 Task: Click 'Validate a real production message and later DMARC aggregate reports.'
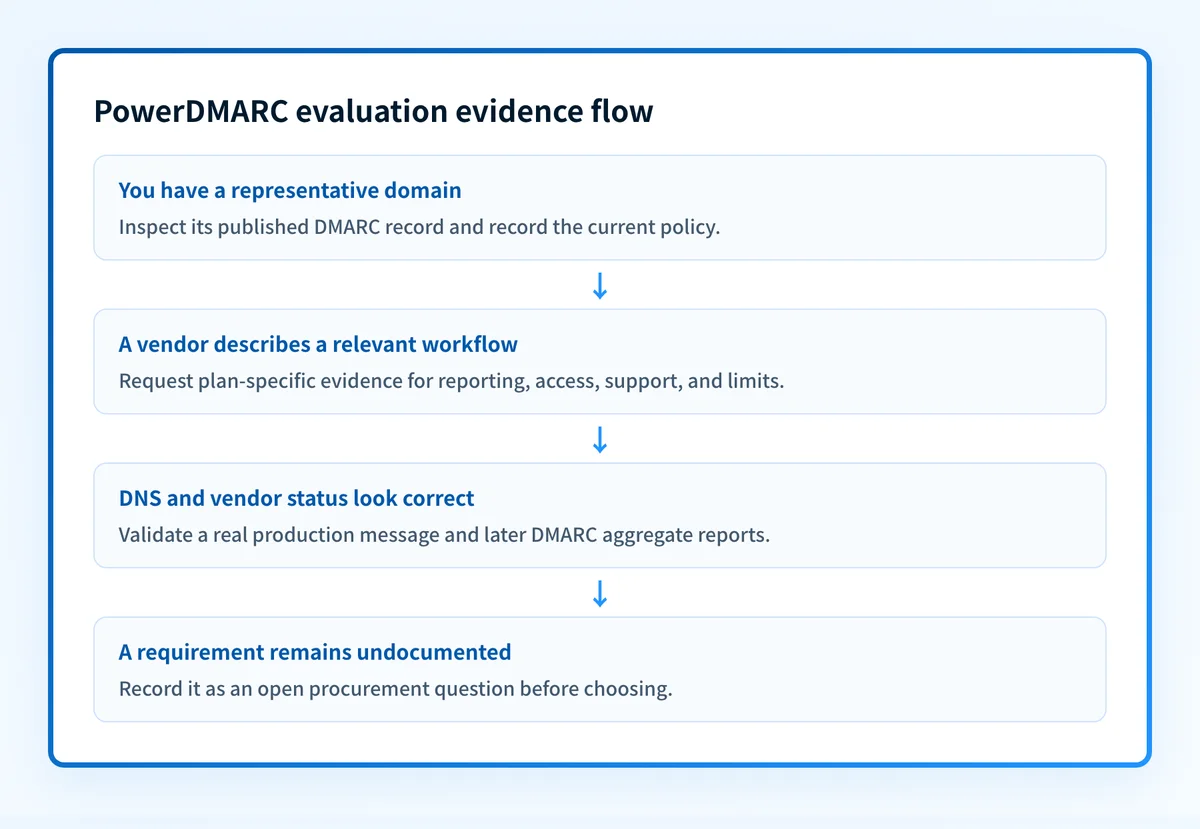444,535
